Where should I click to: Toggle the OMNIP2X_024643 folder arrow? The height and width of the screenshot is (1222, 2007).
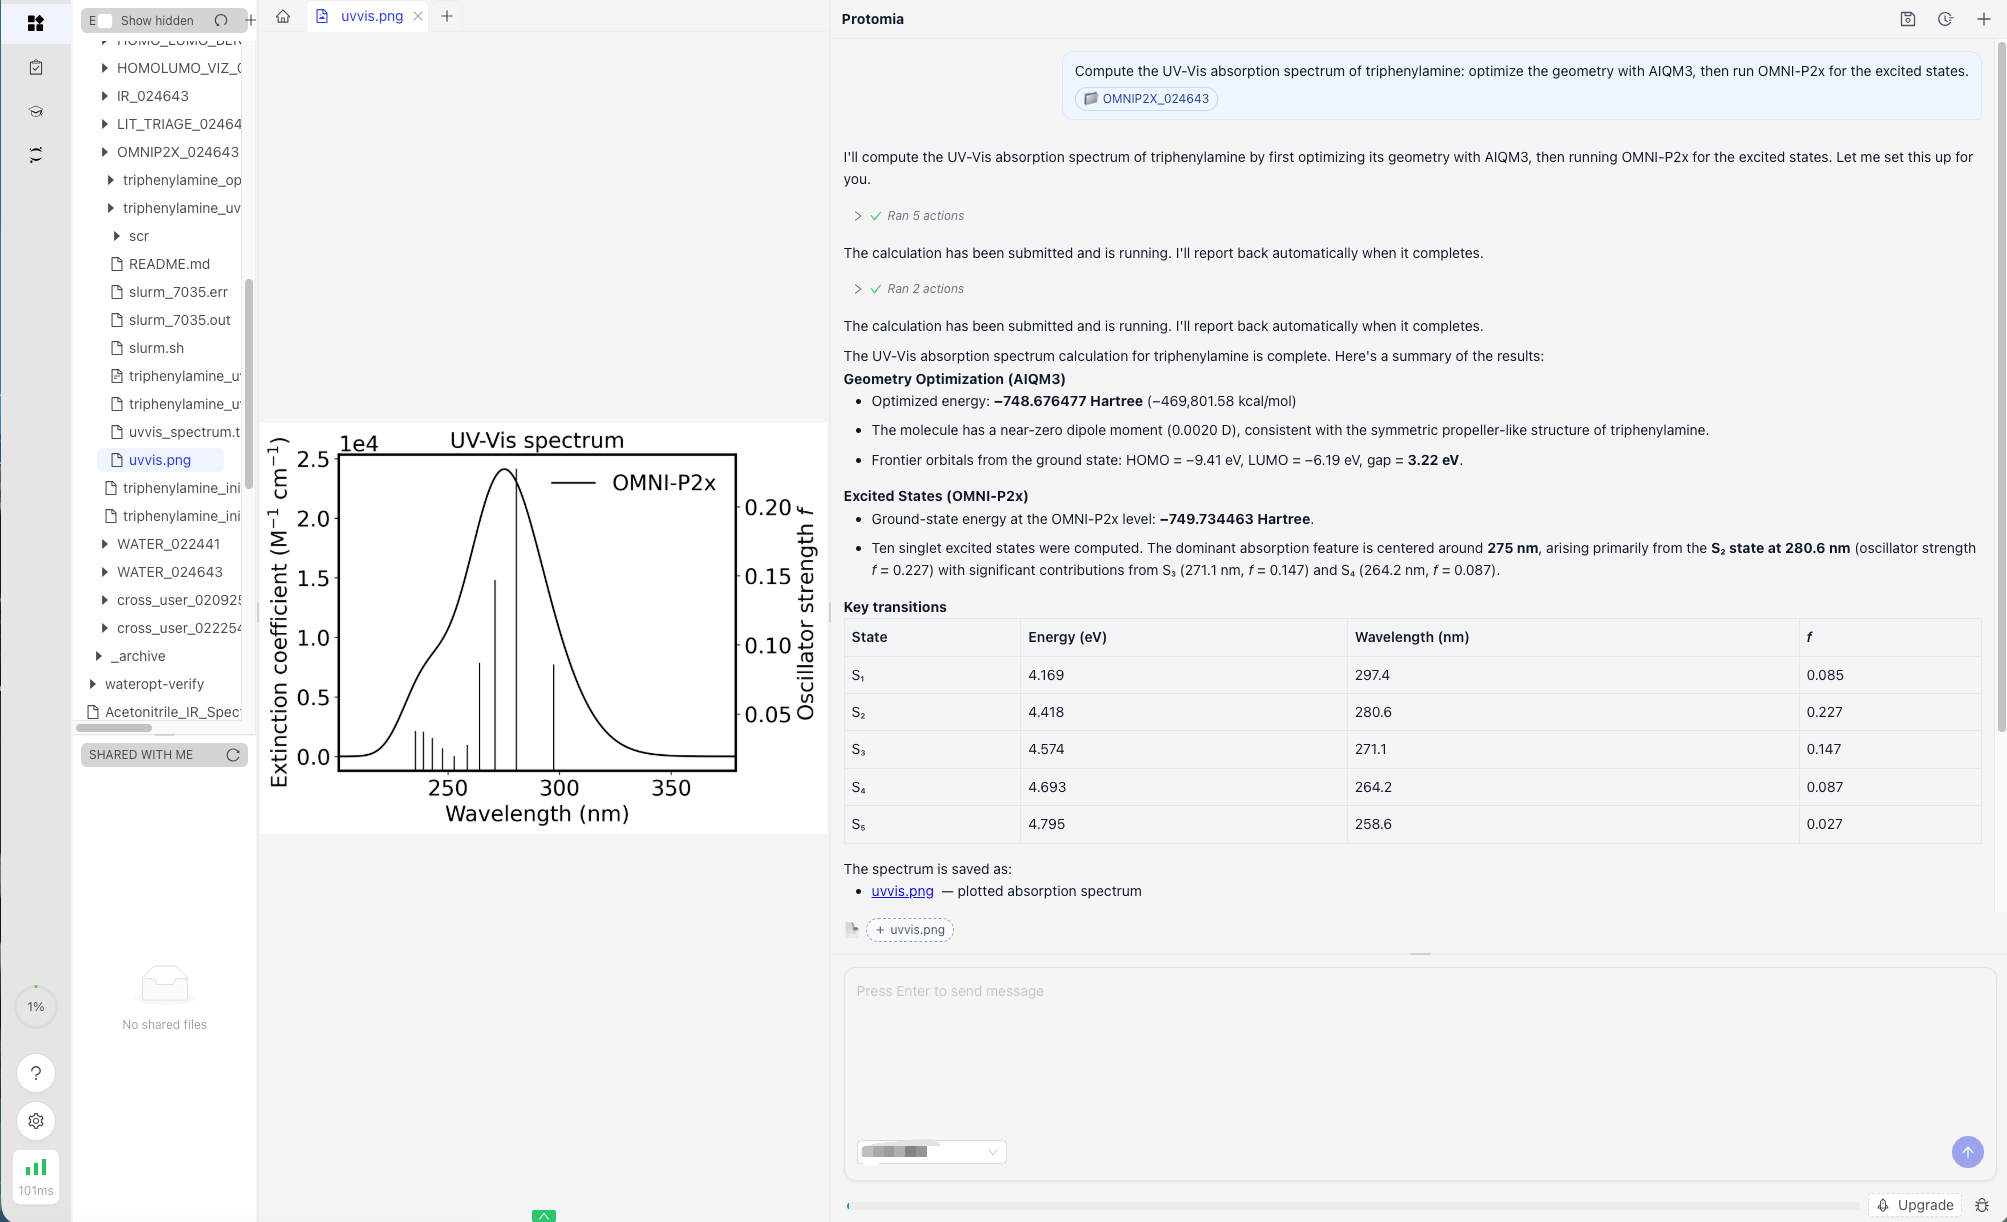[105, 152]
